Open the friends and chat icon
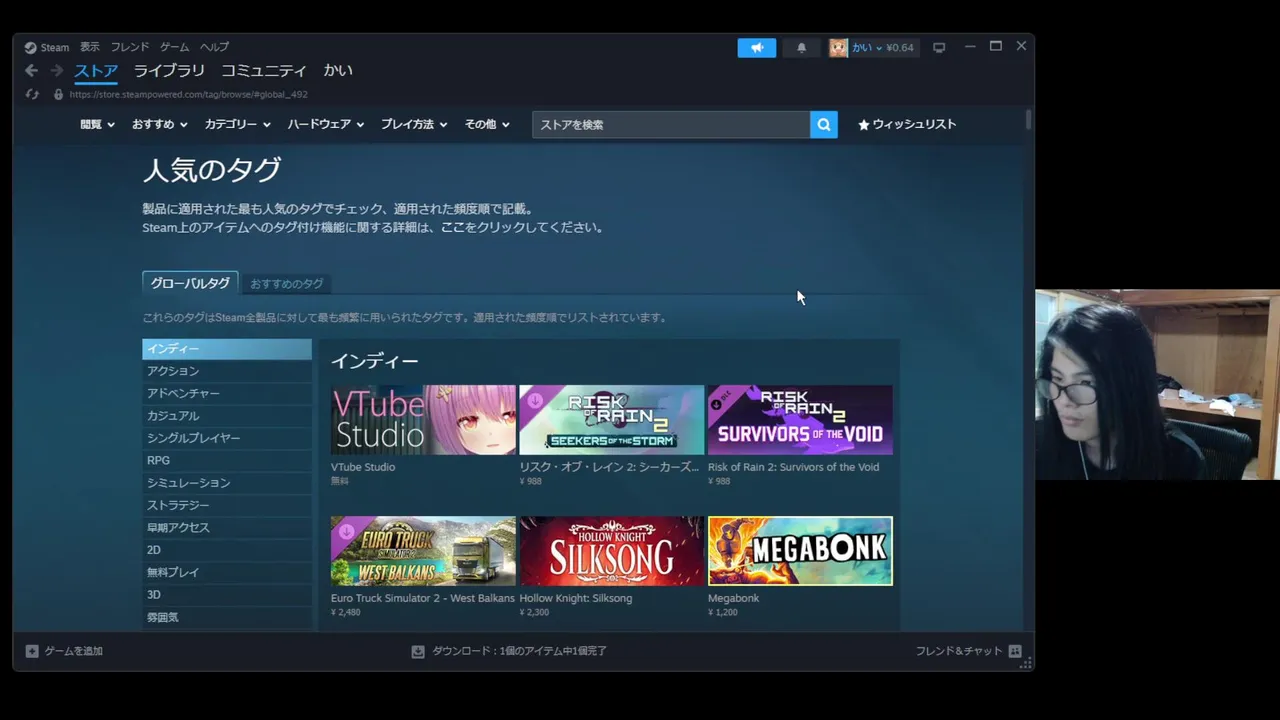 (1015, 651)
